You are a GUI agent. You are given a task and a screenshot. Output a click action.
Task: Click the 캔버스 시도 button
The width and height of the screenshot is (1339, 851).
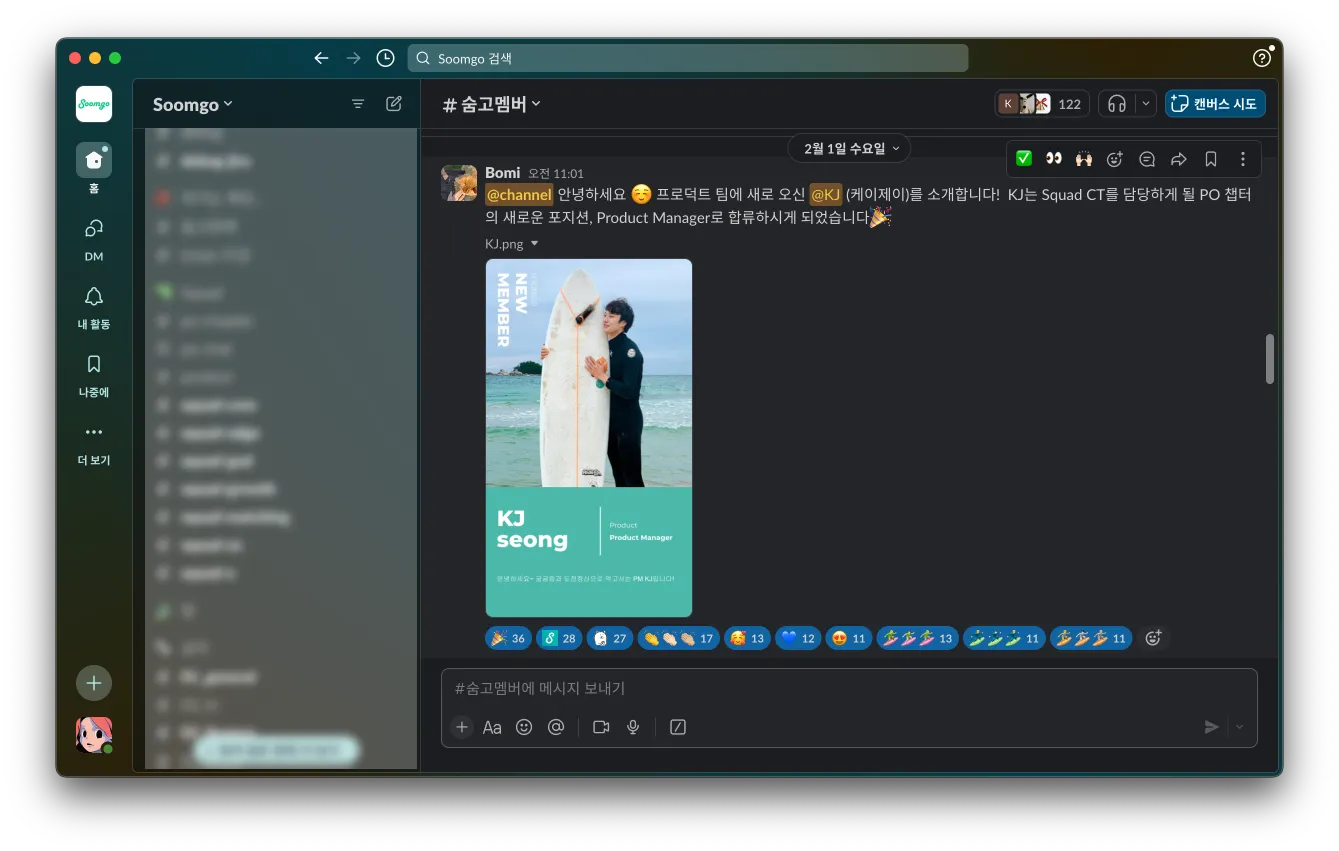tap(1215, 103)
